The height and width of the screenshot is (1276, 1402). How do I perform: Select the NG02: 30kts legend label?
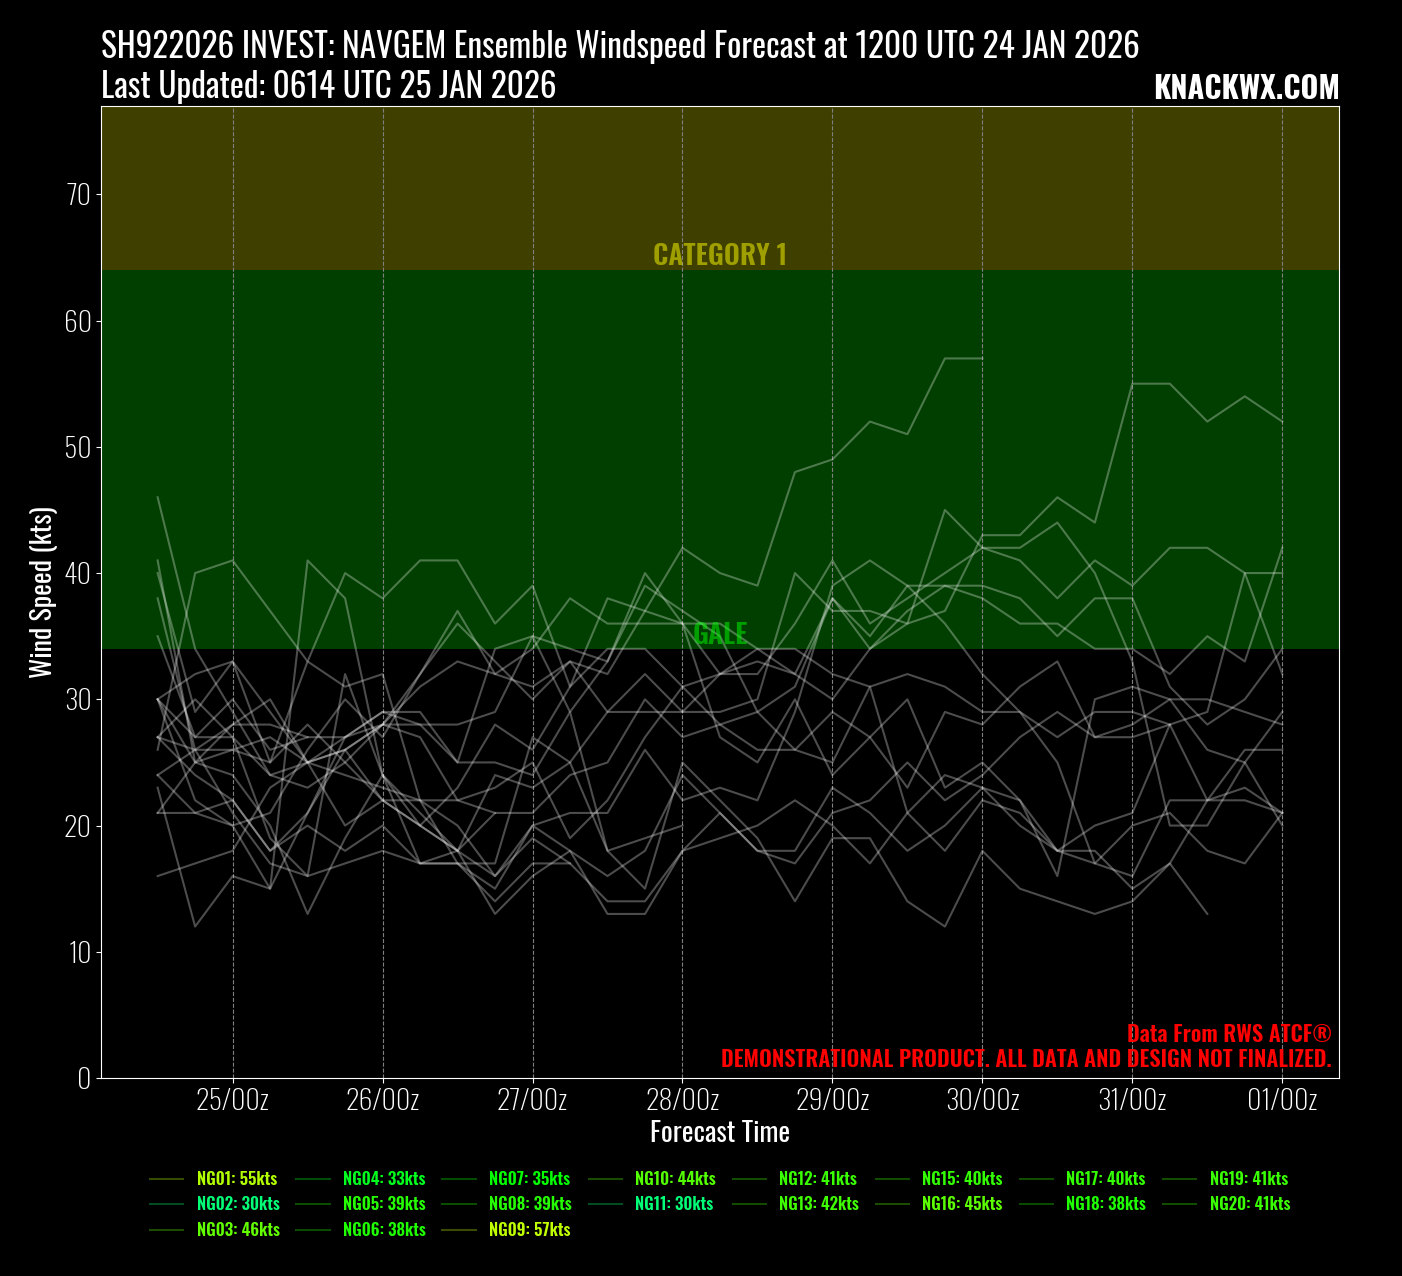click(238, 1204)
